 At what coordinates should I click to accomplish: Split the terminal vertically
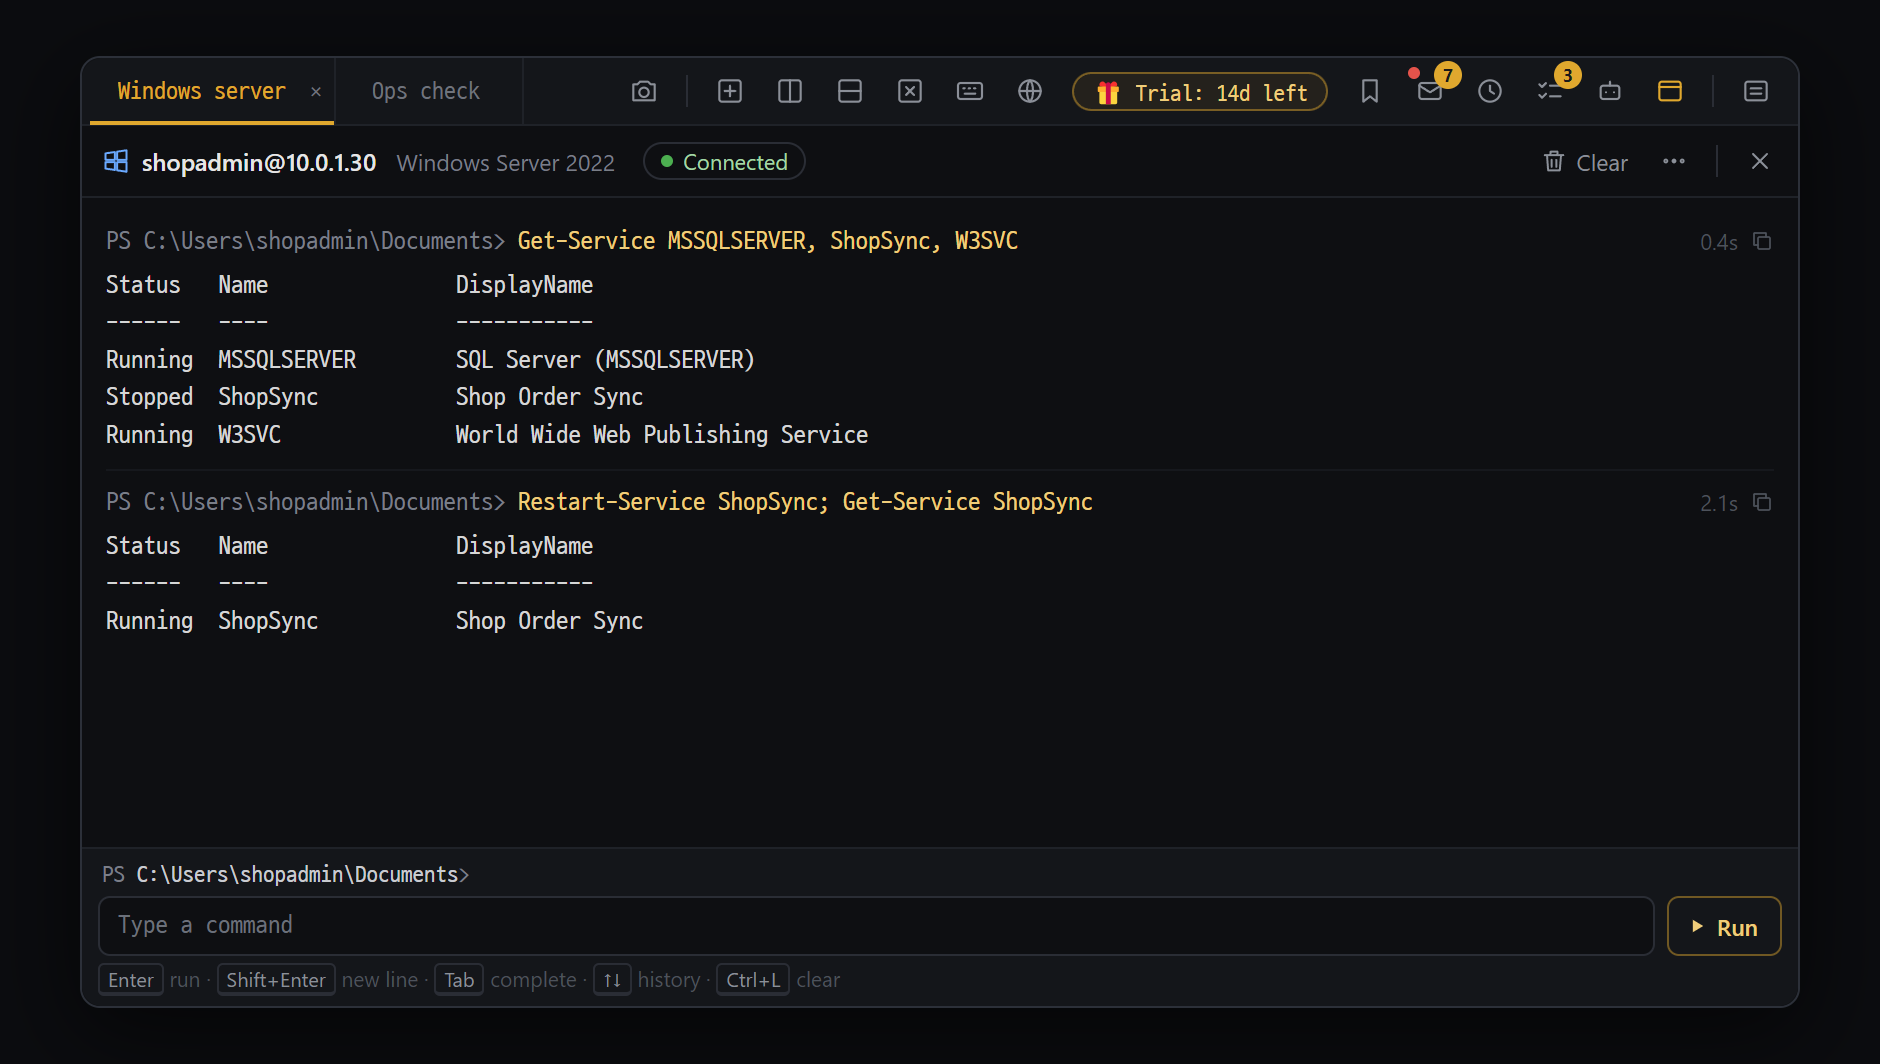[x=790, y=91]
